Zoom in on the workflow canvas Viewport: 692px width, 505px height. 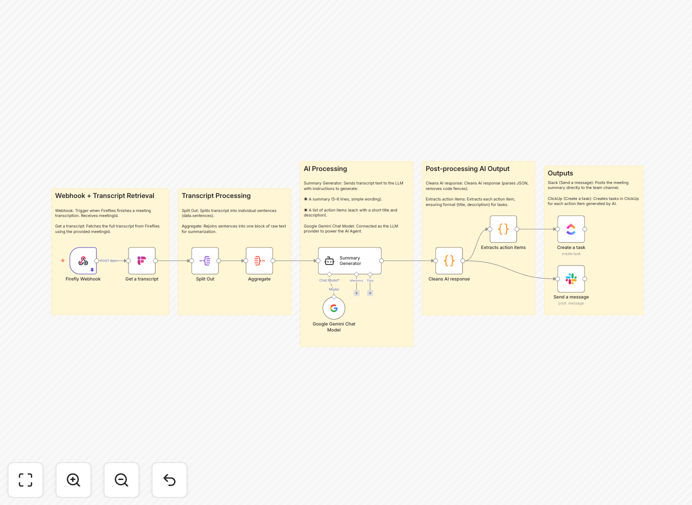pyautogui.click(x=73, y=480)
